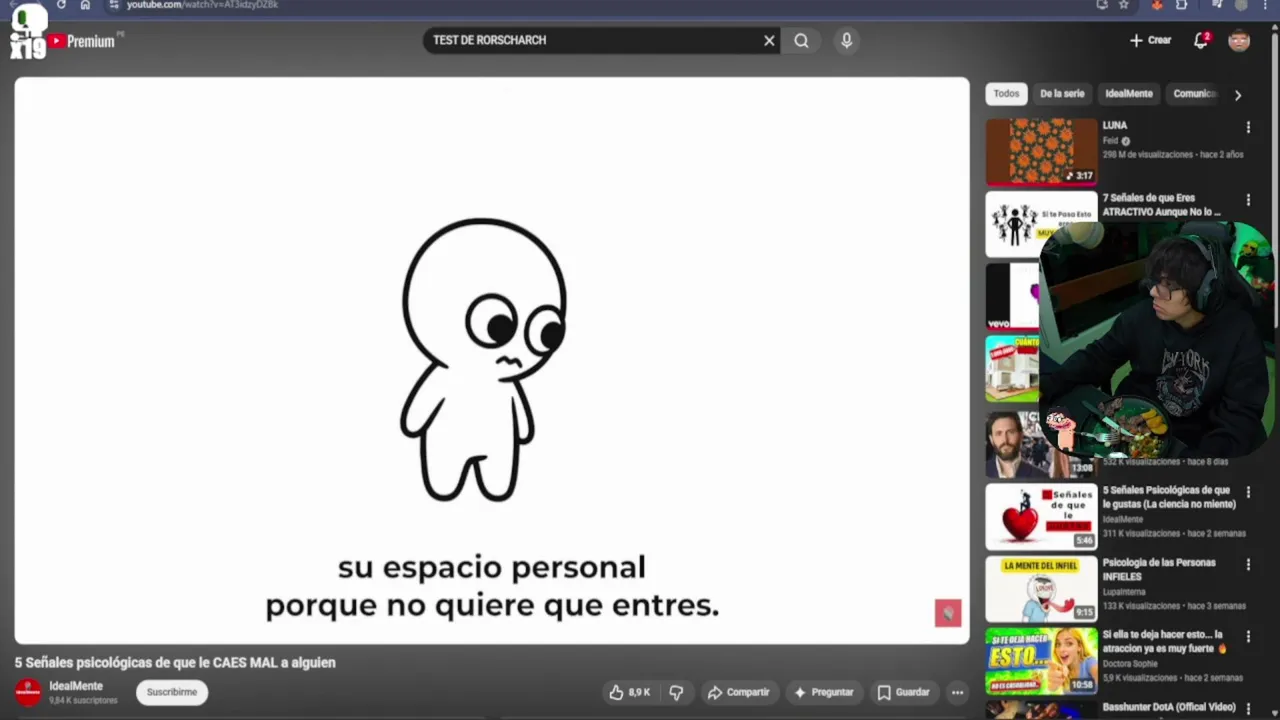Bookmark this page with the star
1280x720 pixels.
coord(1124,5)
